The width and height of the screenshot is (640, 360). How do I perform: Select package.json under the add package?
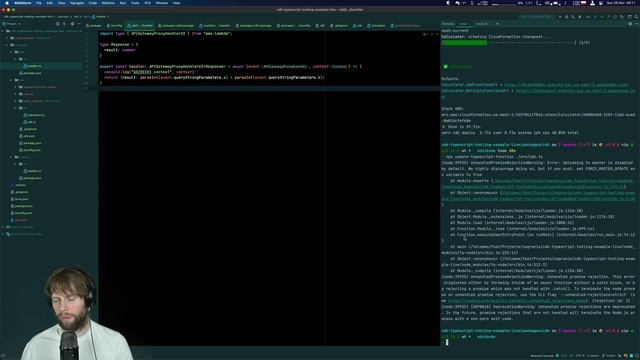click(x=32, y=73)
